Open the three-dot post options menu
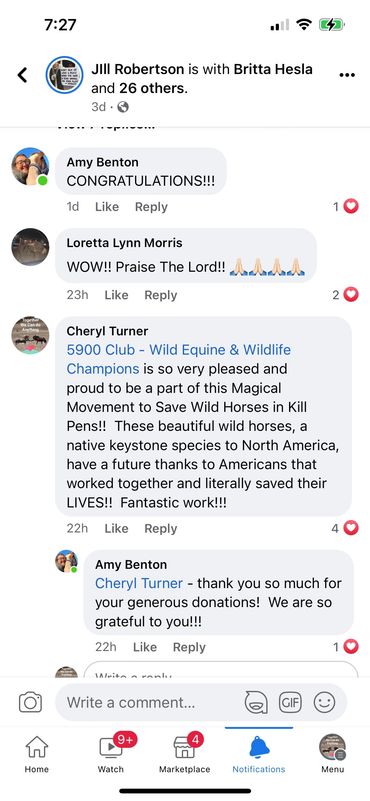Image resolution: width=370 pixels, height=801 pixels. [x=347, y=75]
